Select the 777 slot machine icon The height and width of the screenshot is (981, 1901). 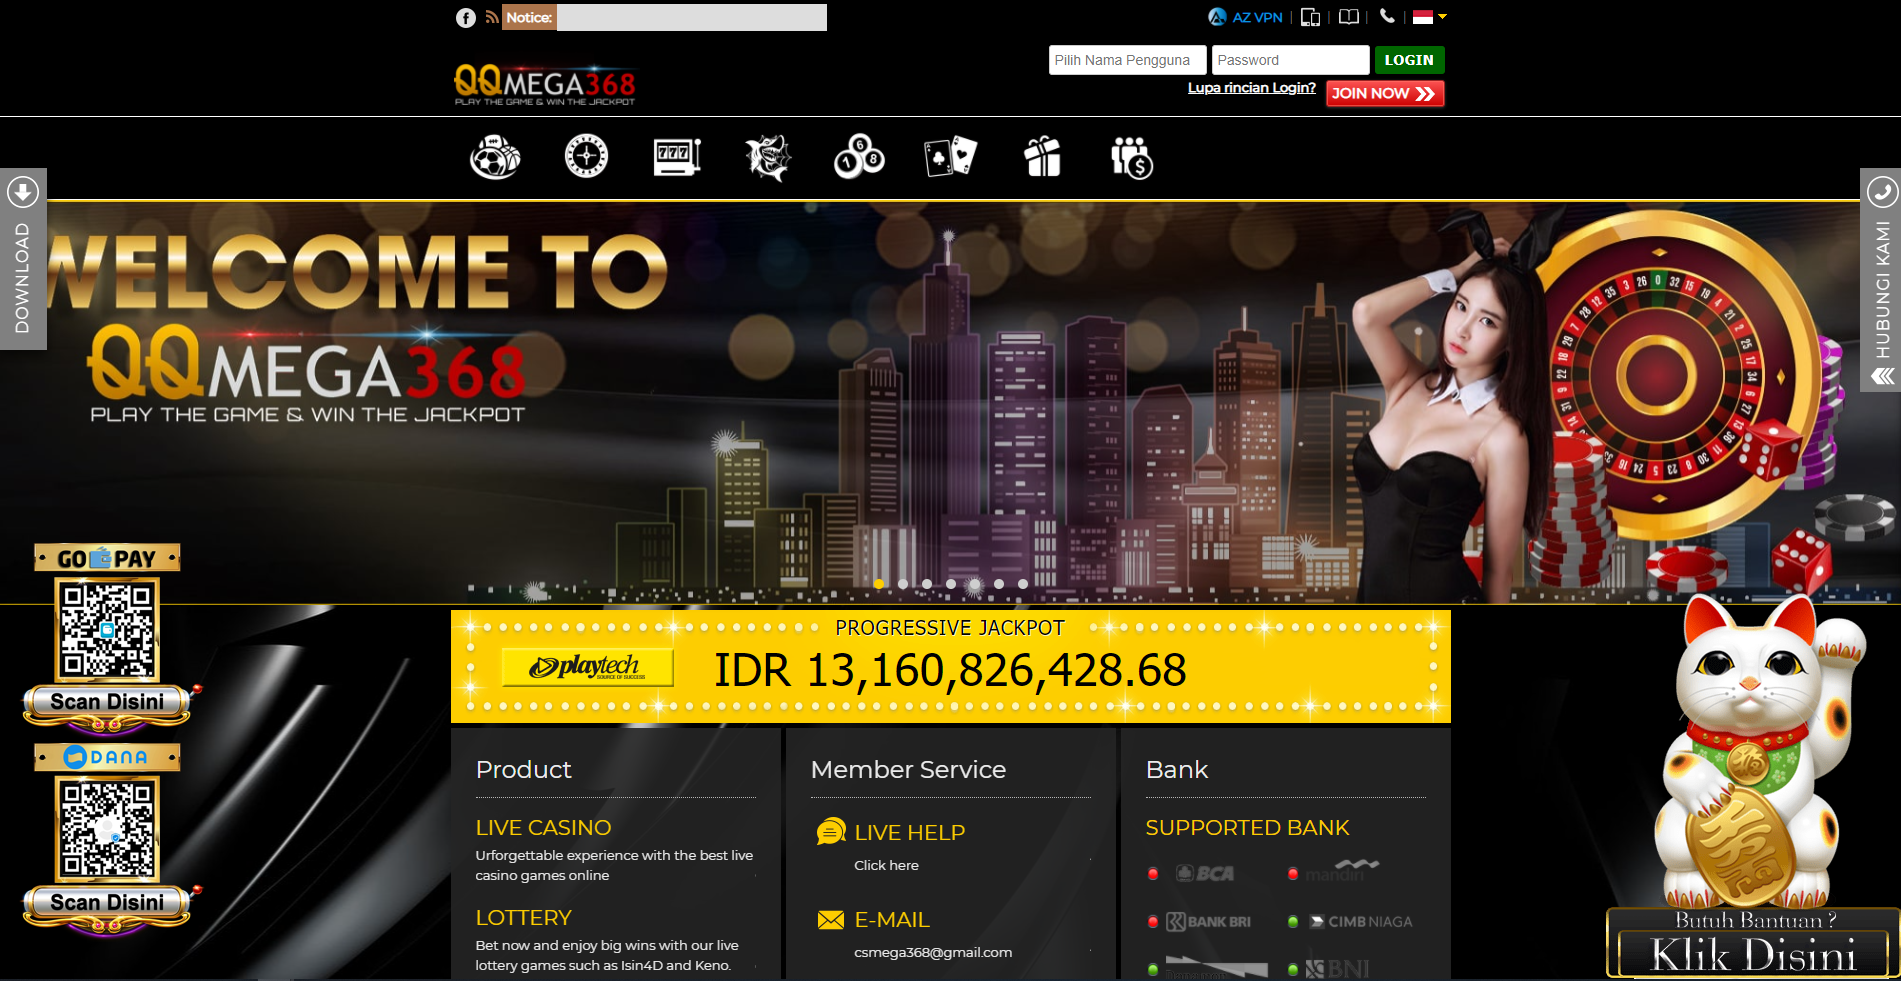pos(676,158)
